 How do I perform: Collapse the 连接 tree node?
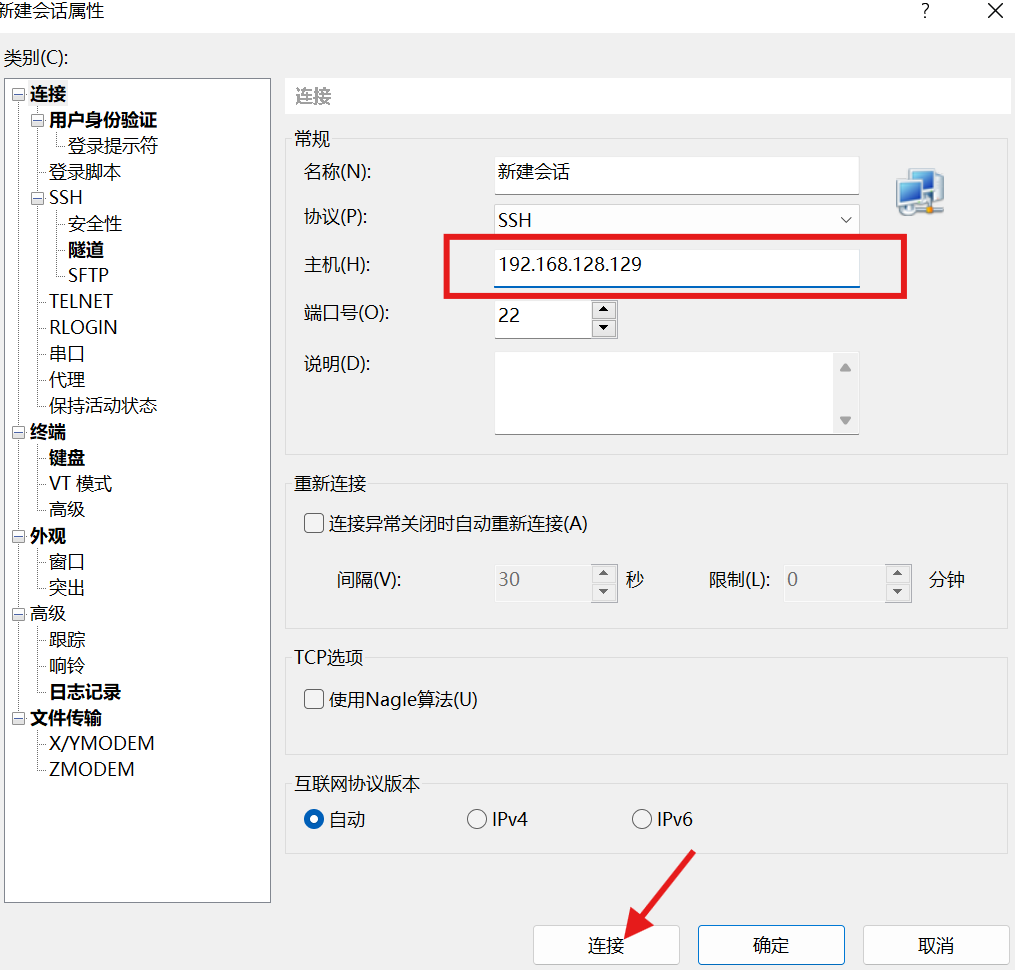pyautogui.click(x=17, y=94)
